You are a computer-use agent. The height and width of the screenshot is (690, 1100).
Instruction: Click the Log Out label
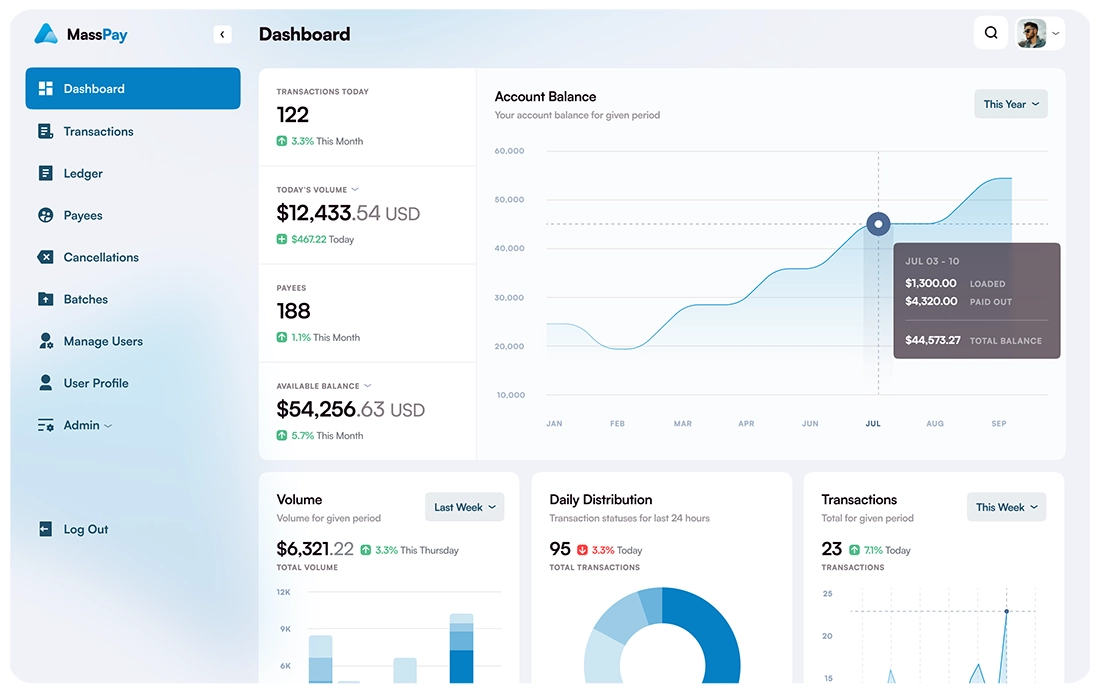point(86,529)
